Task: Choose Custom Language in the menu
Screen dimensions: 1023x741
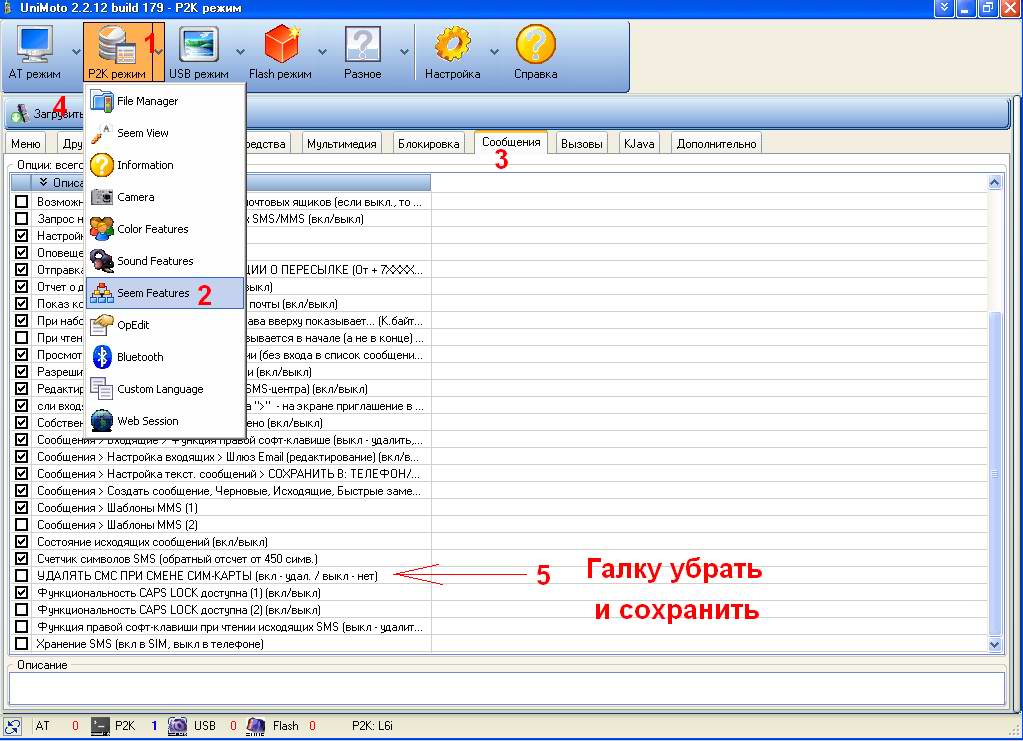Action: coord(166,389)
